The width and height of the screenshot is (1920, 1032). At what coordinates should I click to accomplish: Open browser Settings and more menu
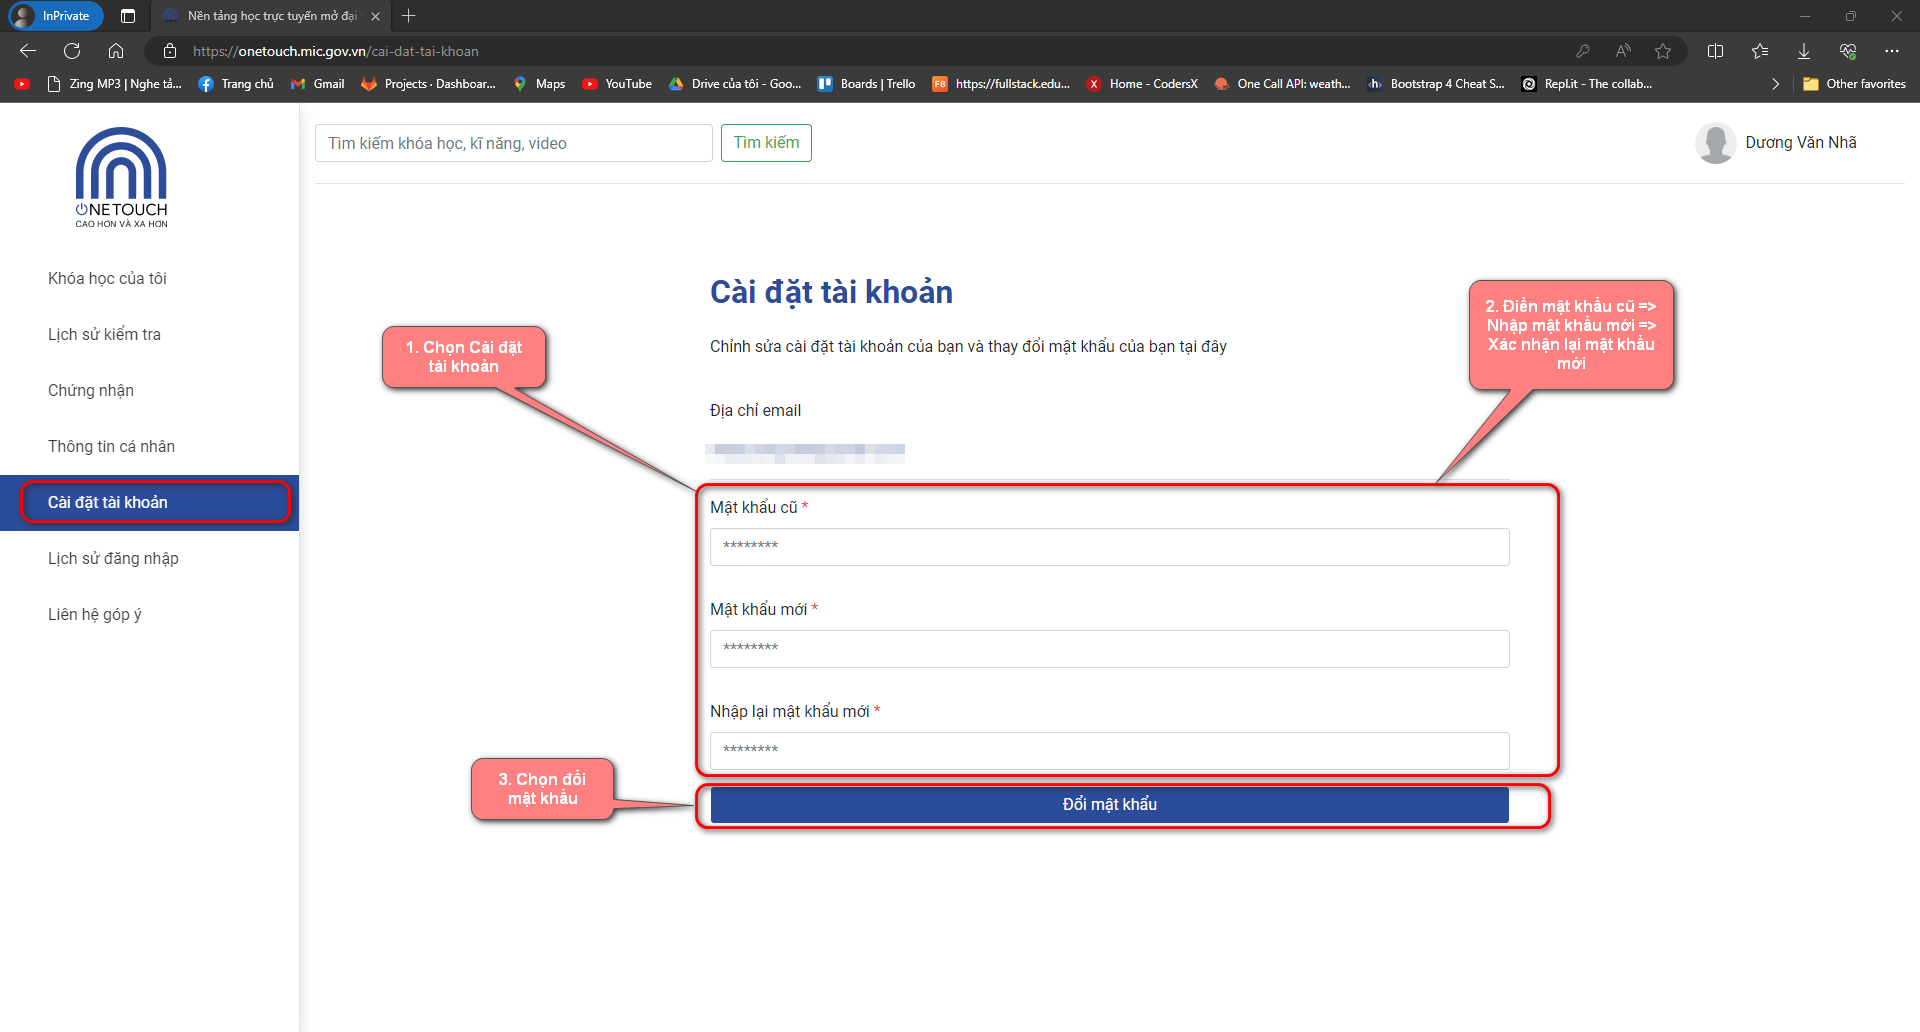1892,51
